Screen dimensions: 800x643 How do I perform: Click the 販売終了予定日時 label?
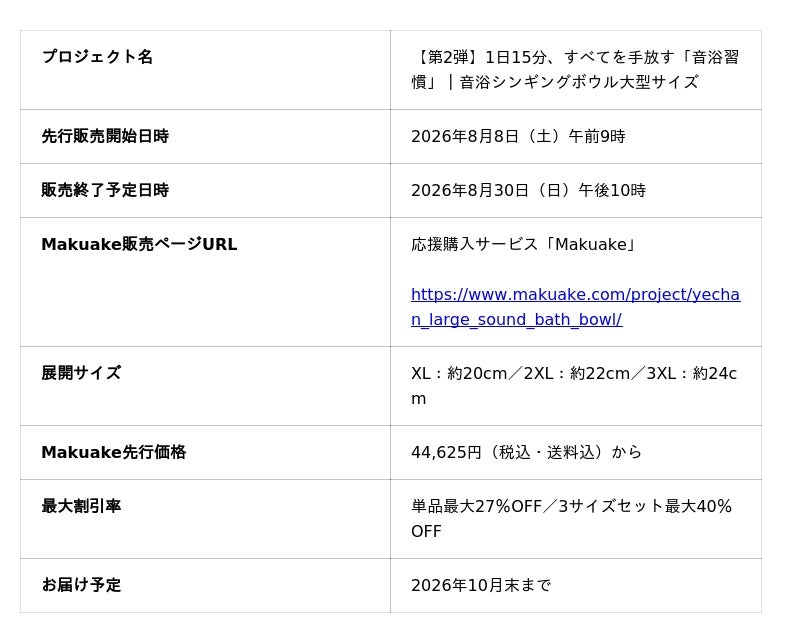tap(105, 190)
